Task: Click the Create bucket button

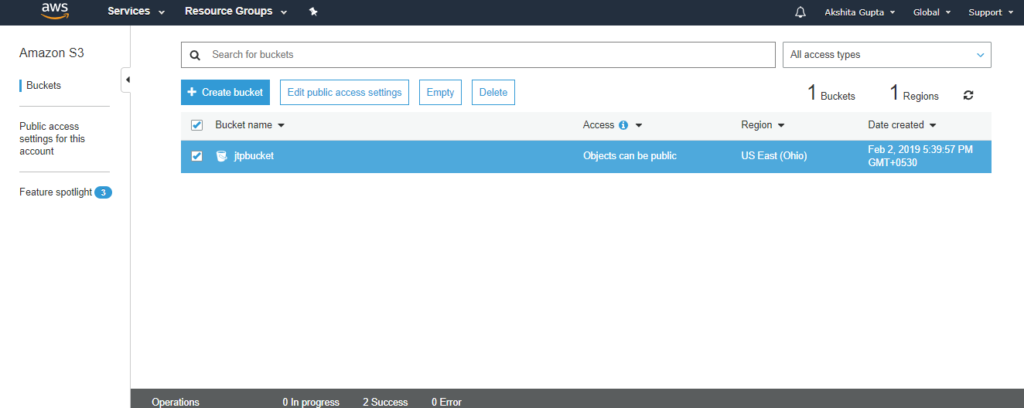Action: (225, 92)
